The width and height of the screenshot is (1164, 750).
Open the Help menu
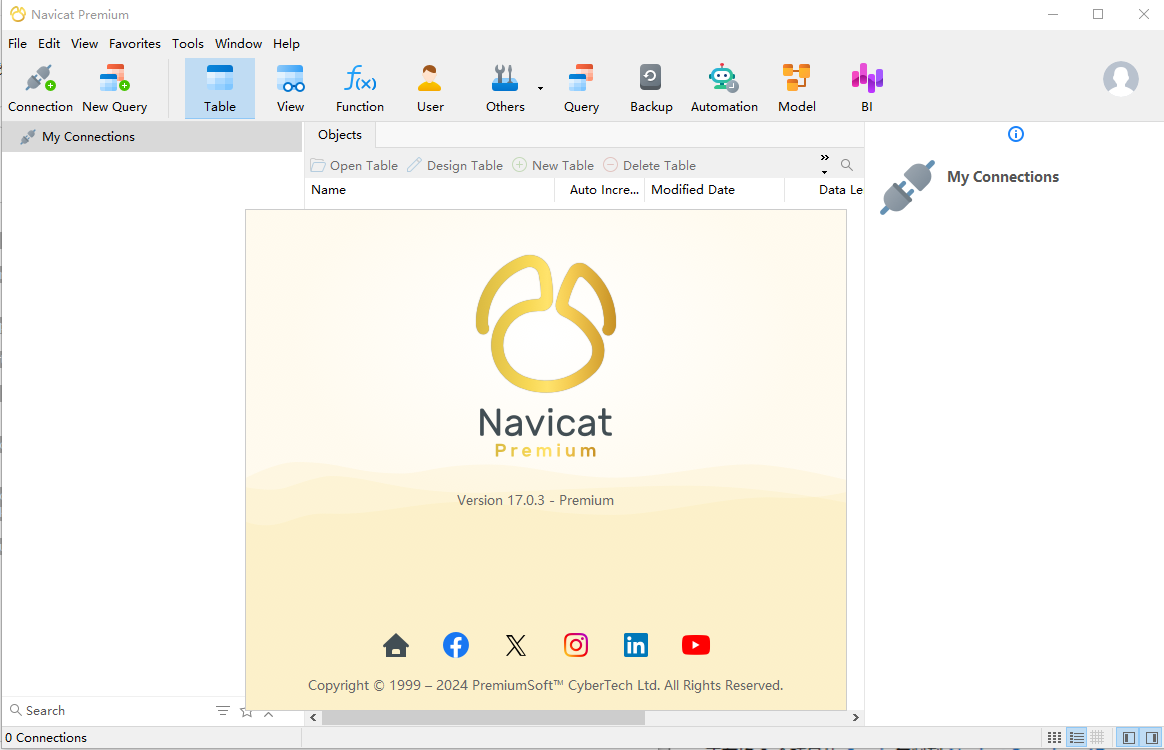286,43
